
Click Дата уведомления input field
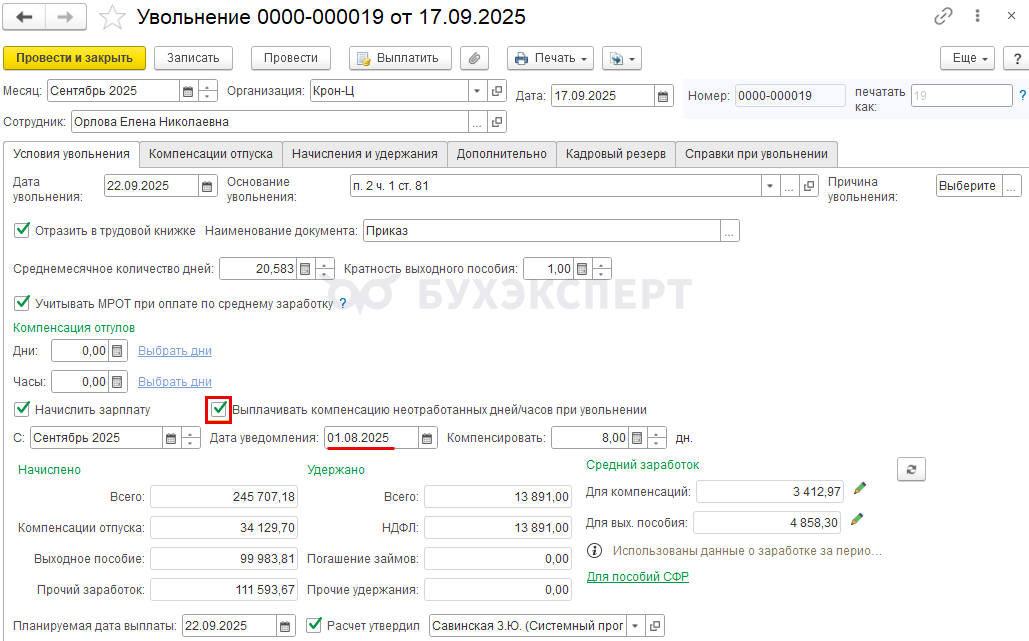pos(371,438)
